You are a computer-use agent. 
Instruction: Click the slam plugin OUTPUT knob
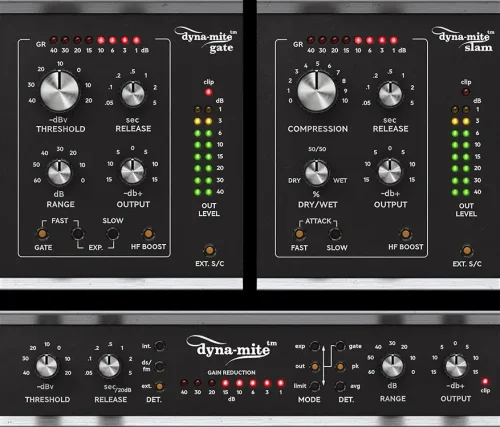click(x=390, y=172)
